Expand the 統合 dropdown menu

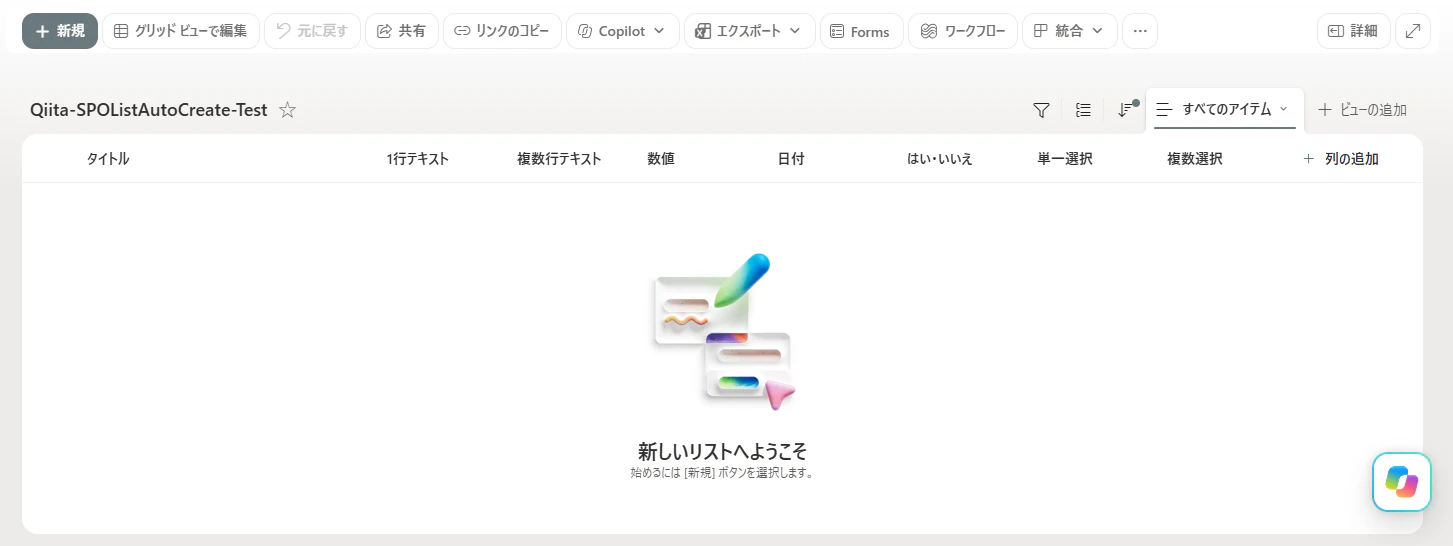[x=1069, y=31]
